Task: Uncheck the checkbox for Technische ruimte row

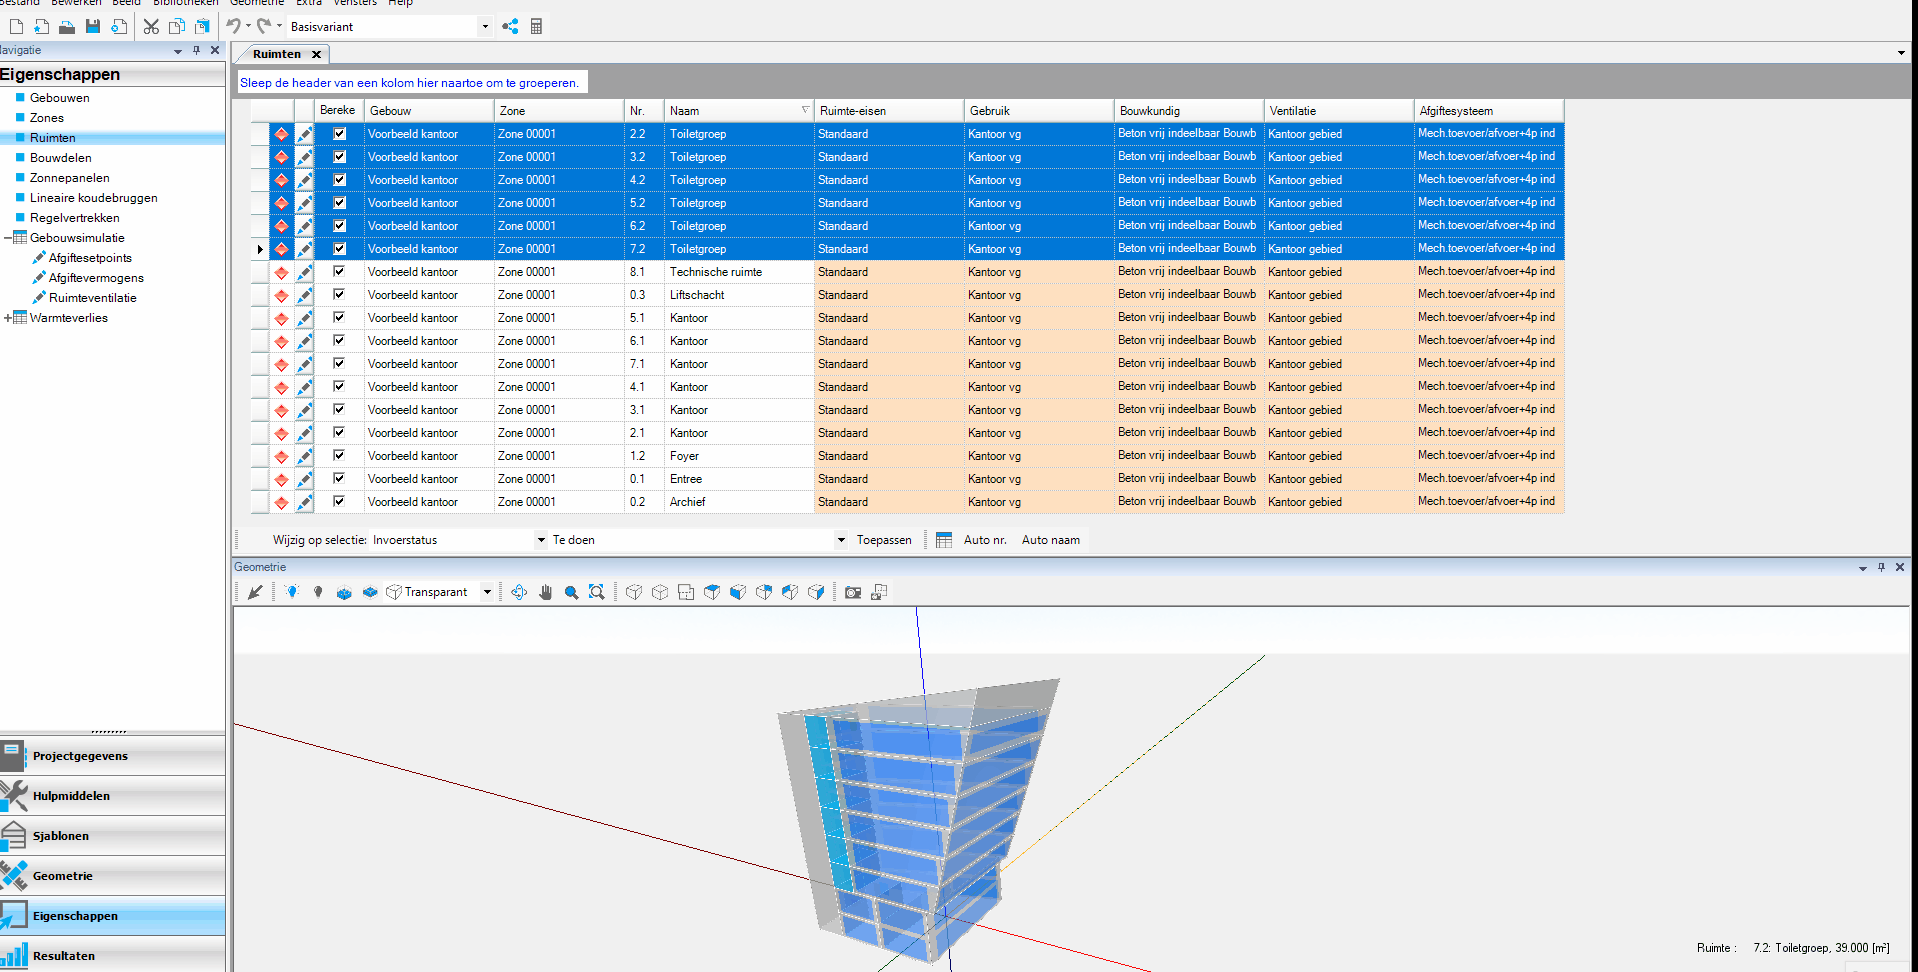Action: click(339, 272)
